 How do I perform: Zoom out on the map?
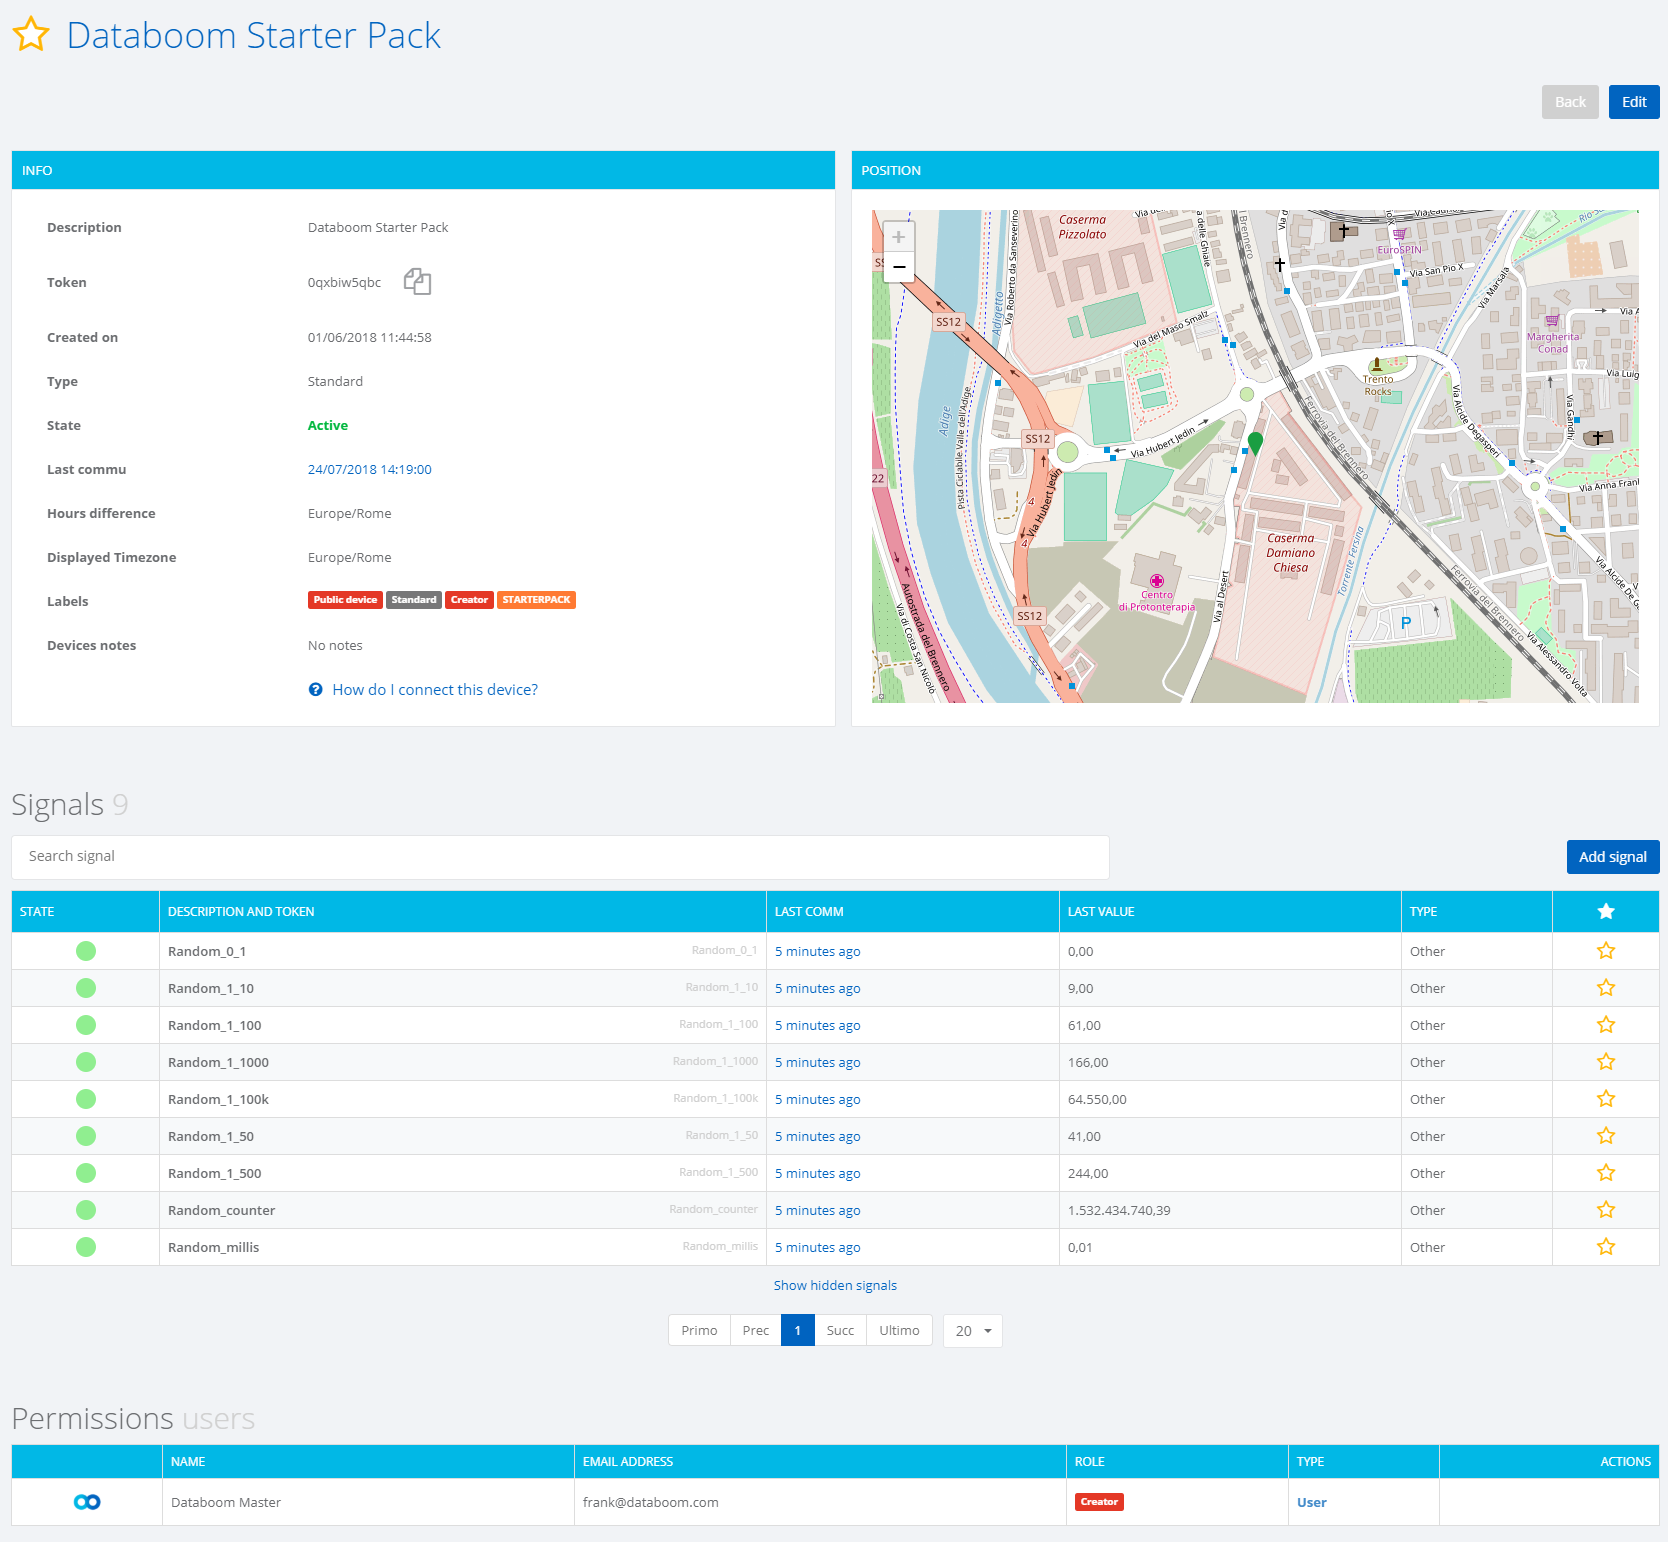click(898, 267)
